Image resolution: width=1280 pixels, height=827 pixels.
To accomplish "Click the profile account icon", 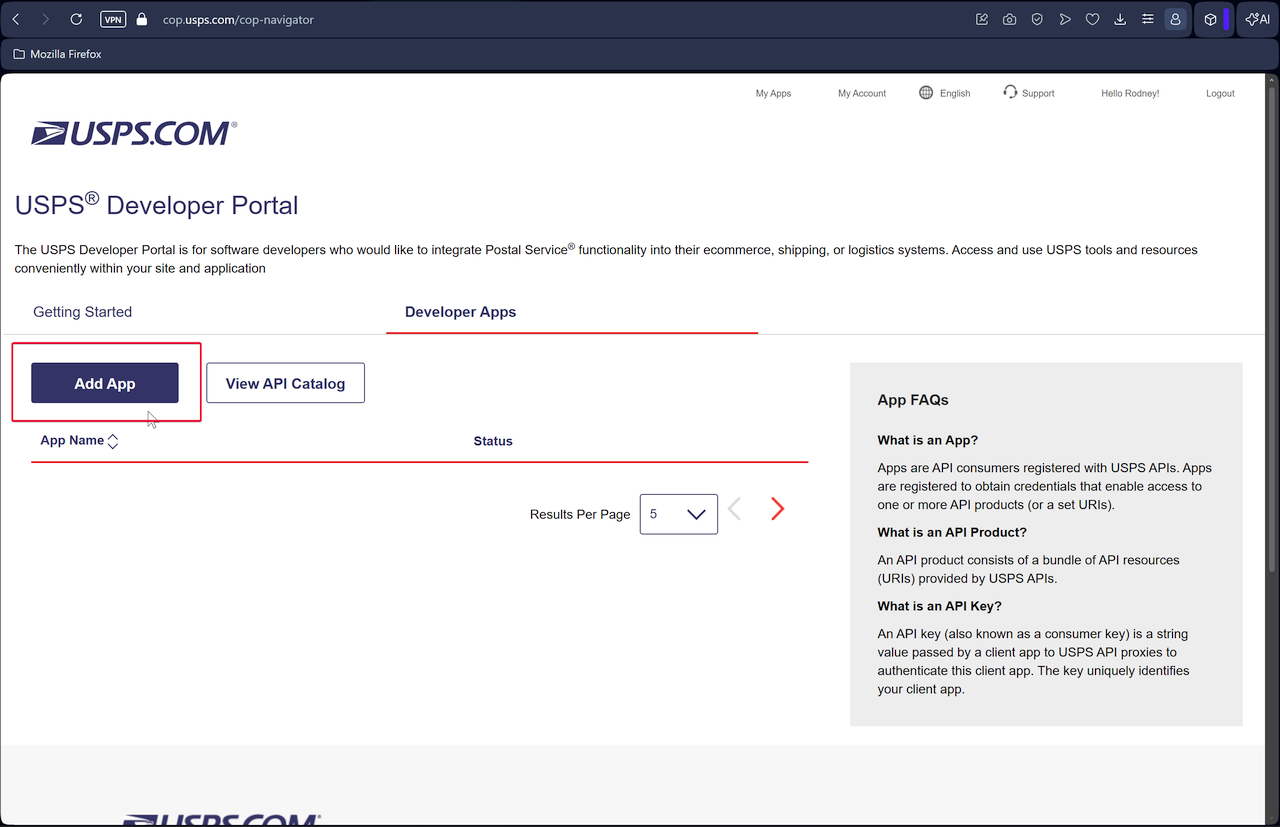I will click(x=1176, y=19).
